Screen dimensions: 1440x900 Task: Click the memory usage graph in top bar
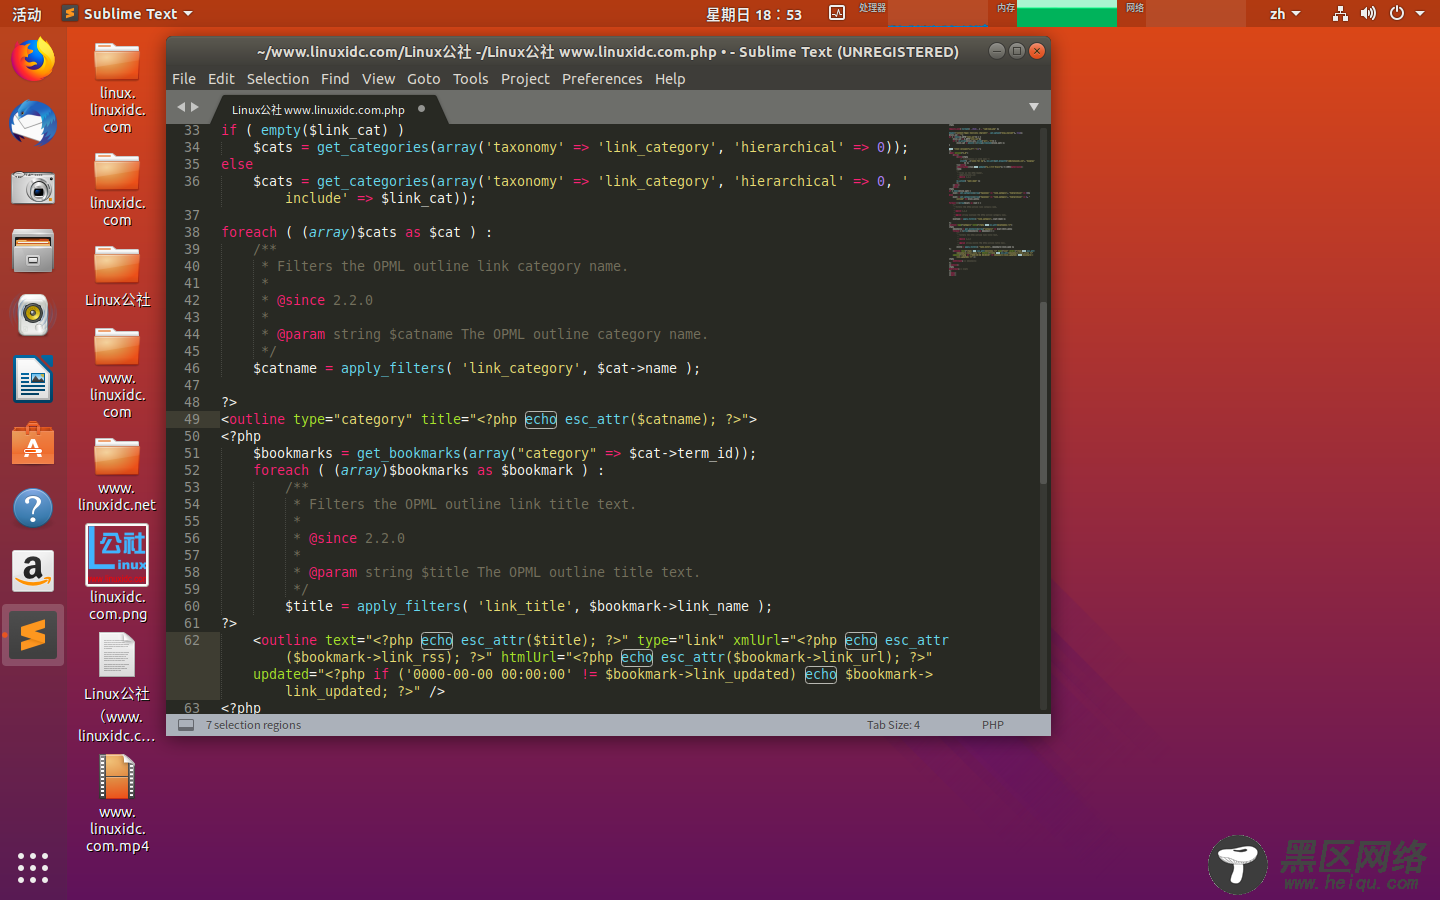(1066, 13)
